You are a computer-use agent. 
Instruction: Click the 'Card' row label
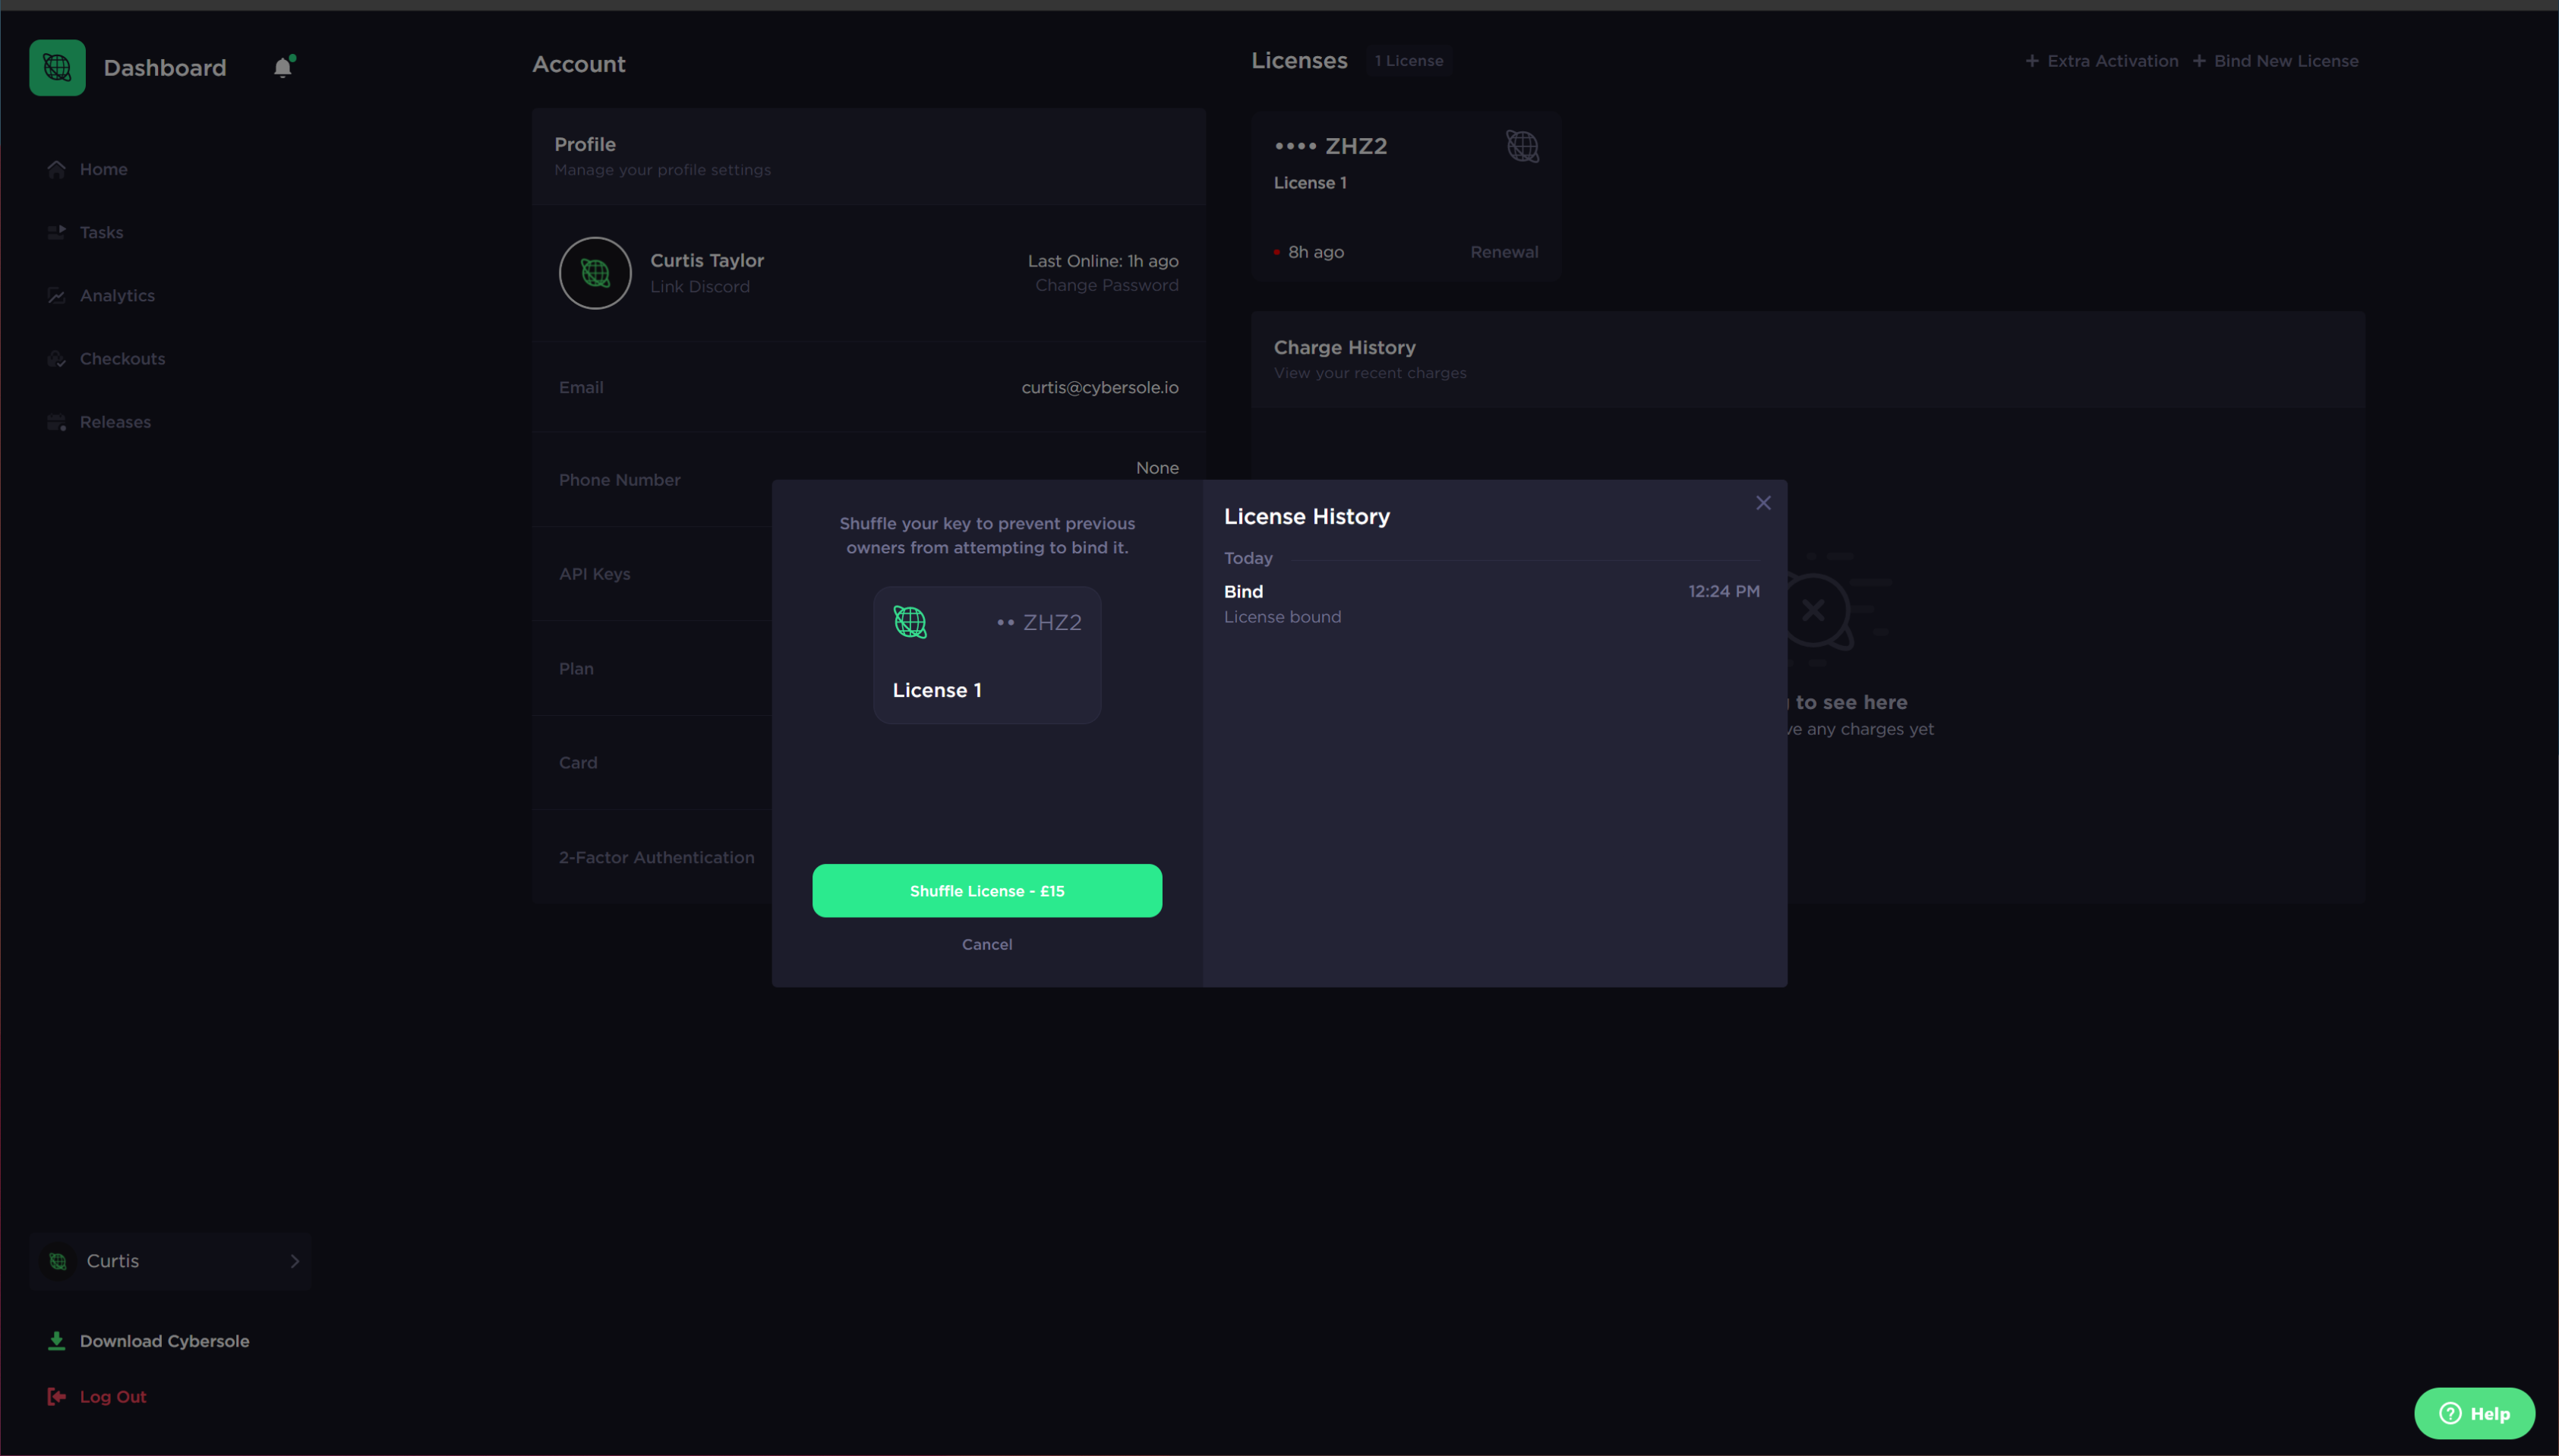pyautogui.click(x=578, y=762)
